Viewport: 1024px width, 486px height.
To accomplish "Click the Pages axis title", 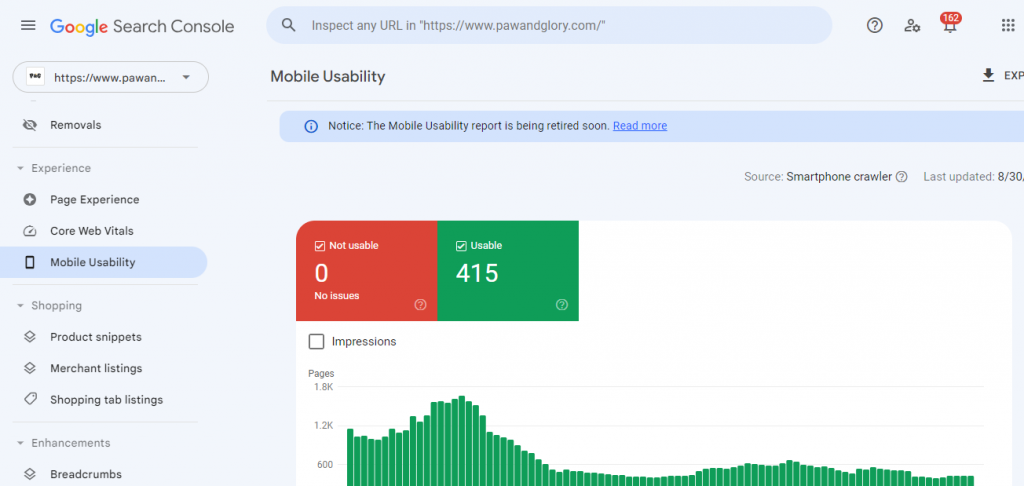I will point(321,374).
